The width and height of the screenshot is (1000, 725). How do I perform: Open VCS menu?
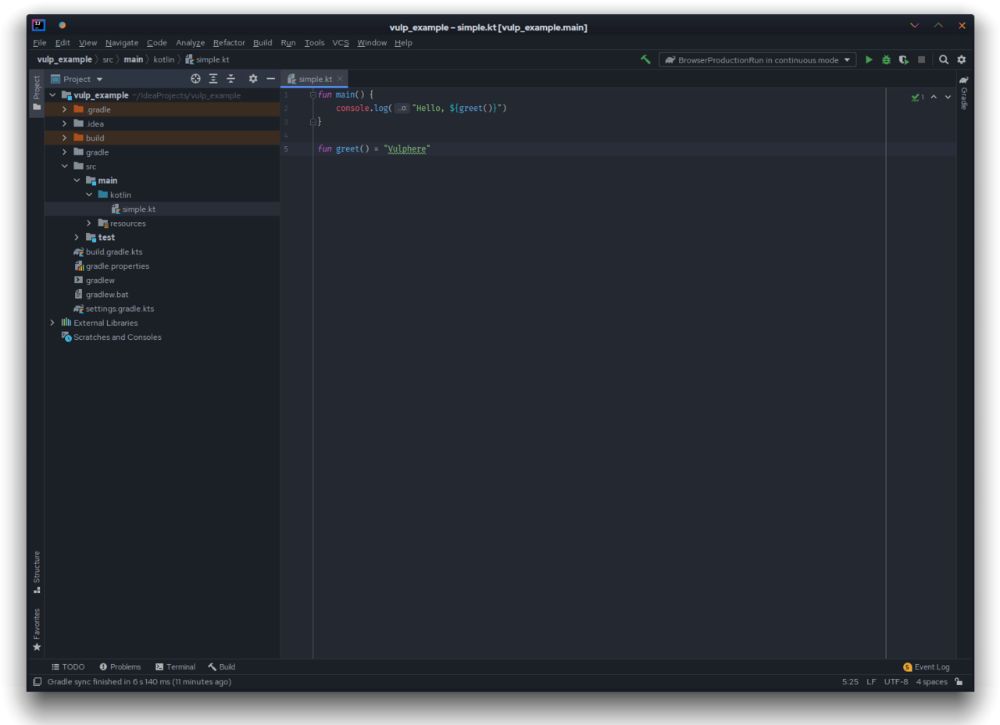pos(341,43)
